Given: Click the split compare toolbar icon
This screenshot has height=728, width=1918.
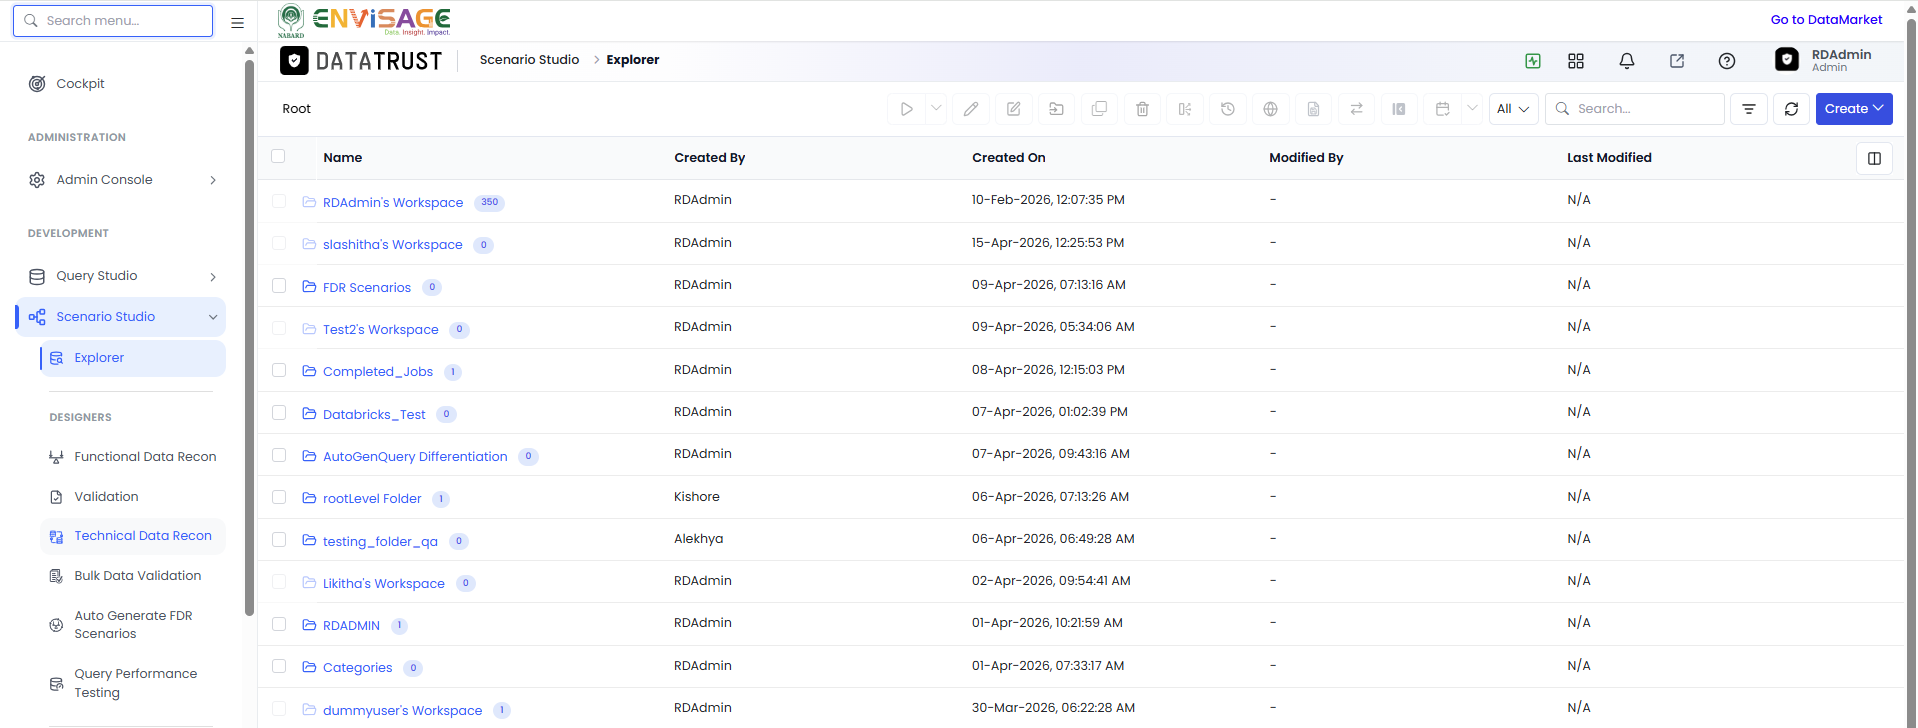Looking at the screenshot, I should [1185, 109].
